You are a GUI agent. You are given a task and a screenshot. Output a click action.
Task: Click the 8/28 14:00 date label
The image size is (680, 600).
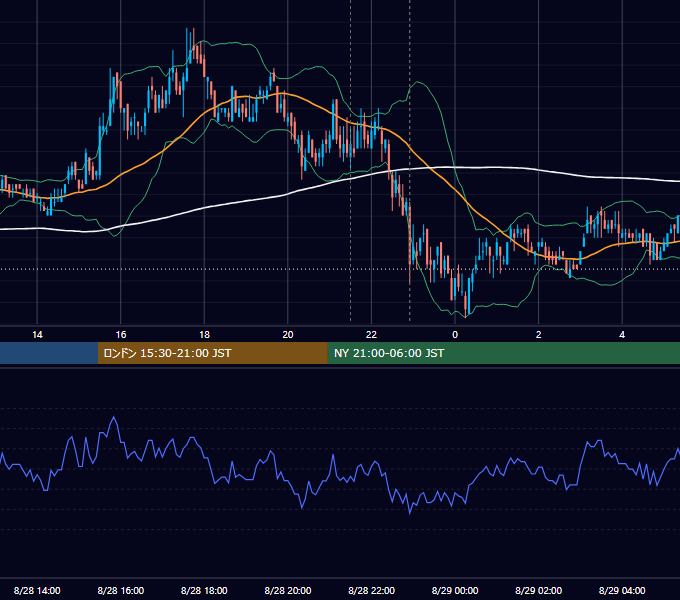point(37,590)
